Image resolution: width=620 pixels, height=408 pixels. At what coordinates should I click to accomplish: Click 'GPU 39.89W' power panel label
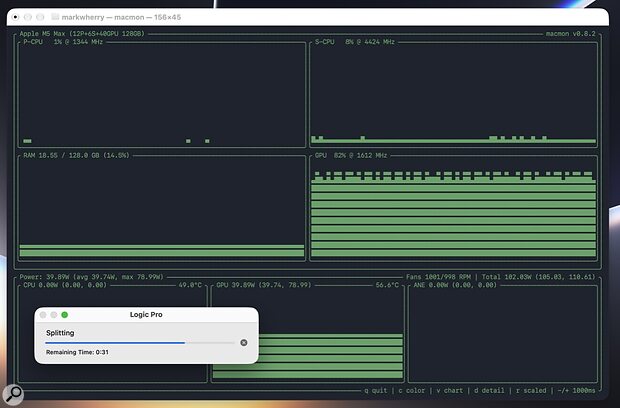264,285
